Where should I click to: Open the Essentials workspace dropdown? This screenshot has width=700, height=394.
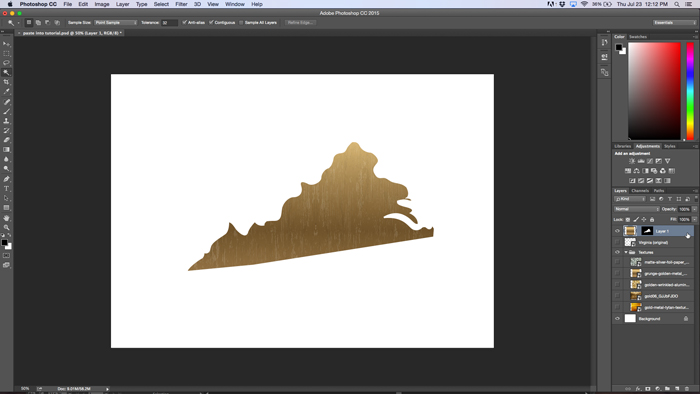[x=675, y=22]
